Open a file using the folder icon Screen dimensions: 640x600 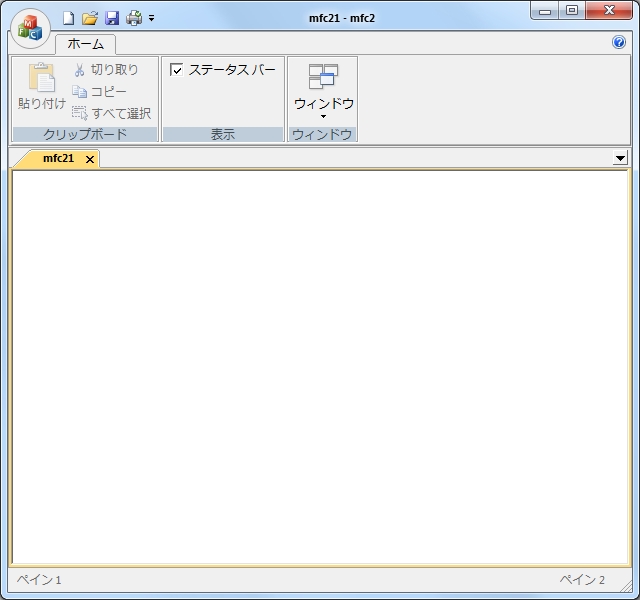click(x=90, y=18)
